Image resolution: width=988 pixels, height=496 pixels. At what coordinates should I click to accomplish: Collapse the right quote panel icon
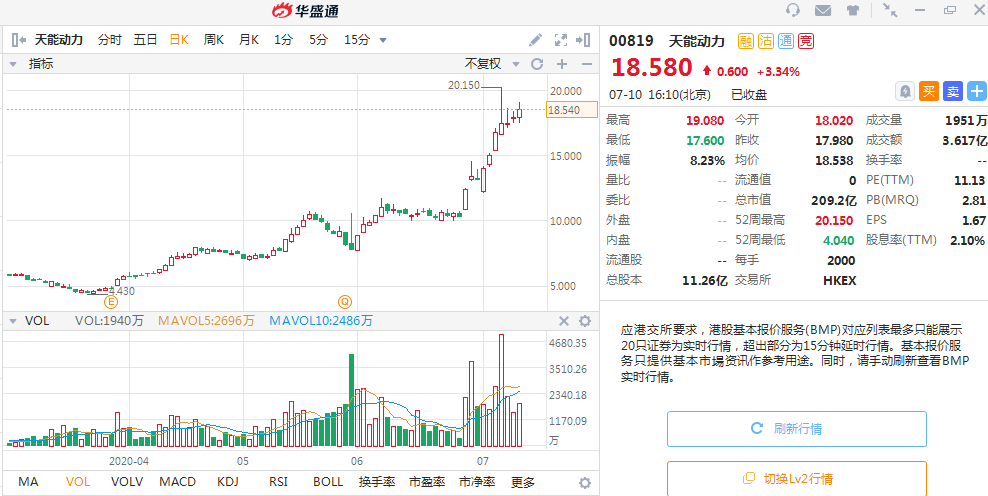(583, 40)
